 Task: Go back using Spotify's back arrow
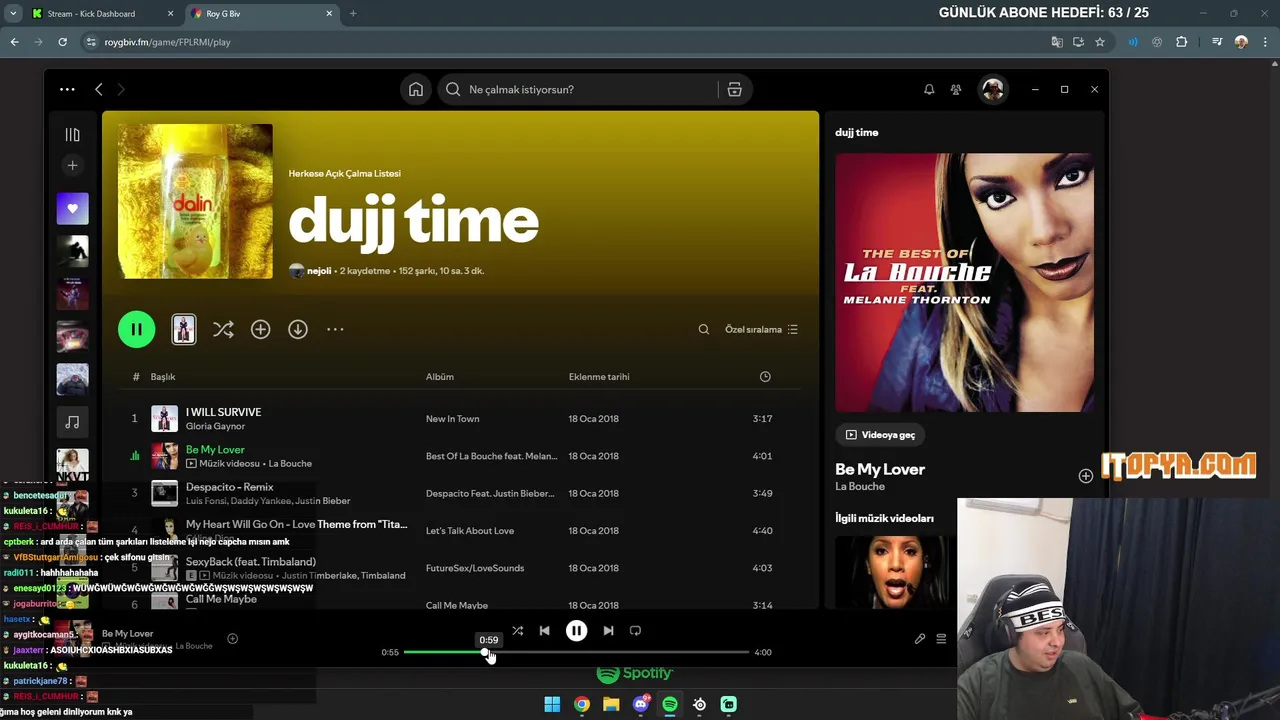[x=98, y=90]
